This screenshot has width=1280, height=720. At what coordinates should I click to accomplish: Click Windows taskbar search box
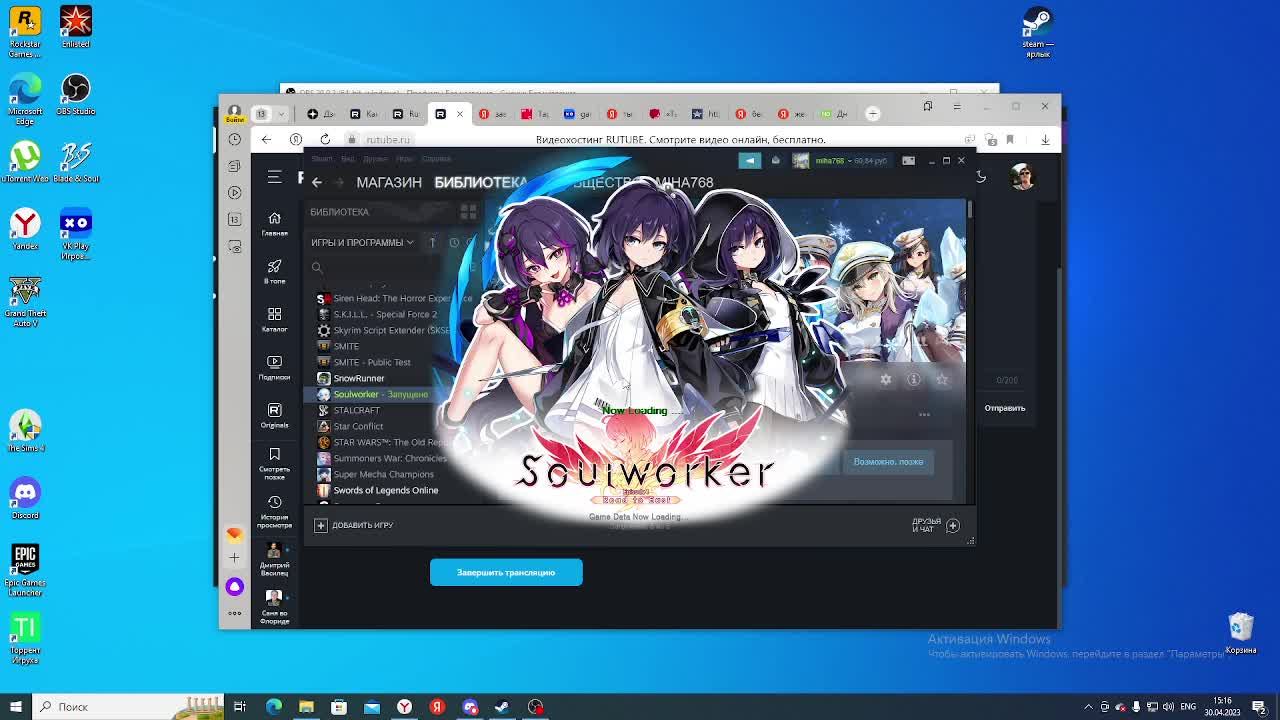(x=127, y=707)
